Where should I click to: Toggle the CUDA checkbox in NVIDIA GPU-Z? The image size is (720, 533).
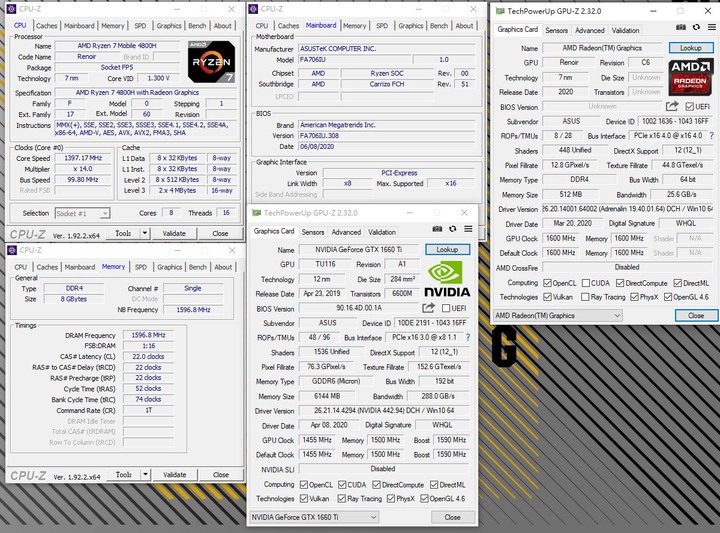click(x=342, y=485)
